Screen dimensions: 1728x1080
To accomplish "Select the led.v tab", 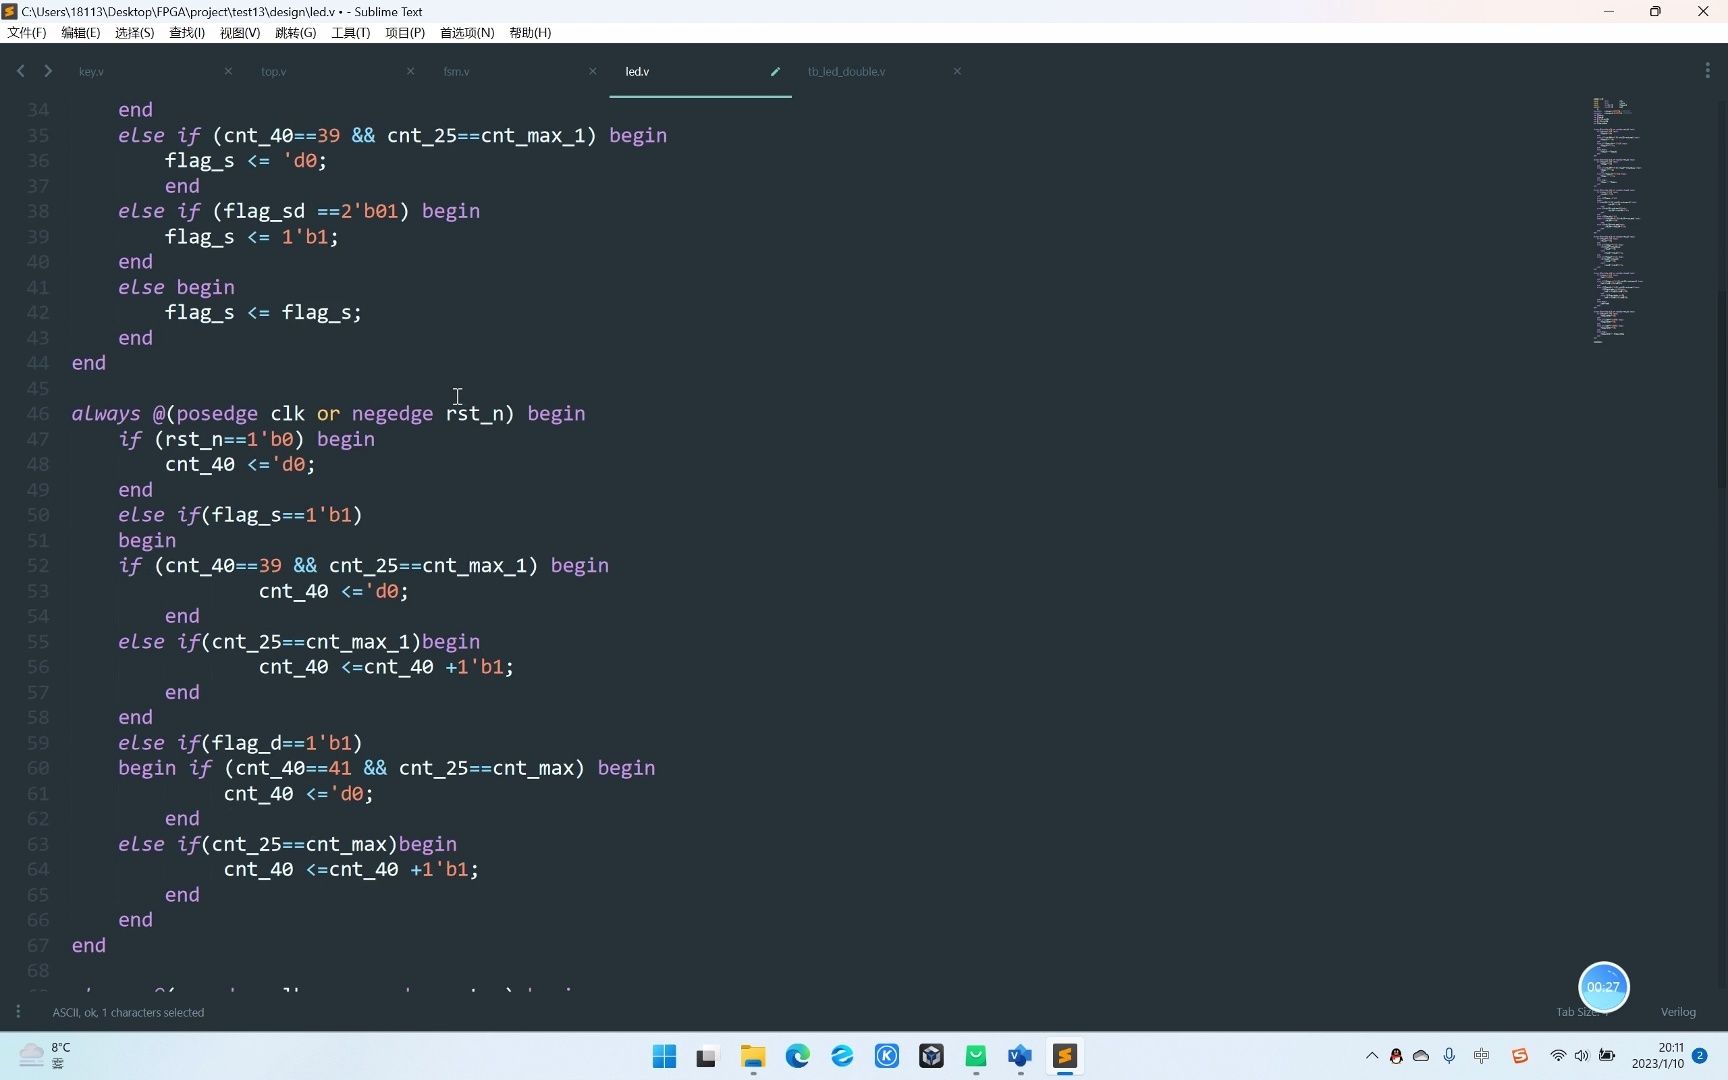I will click(x=637, y=71).
